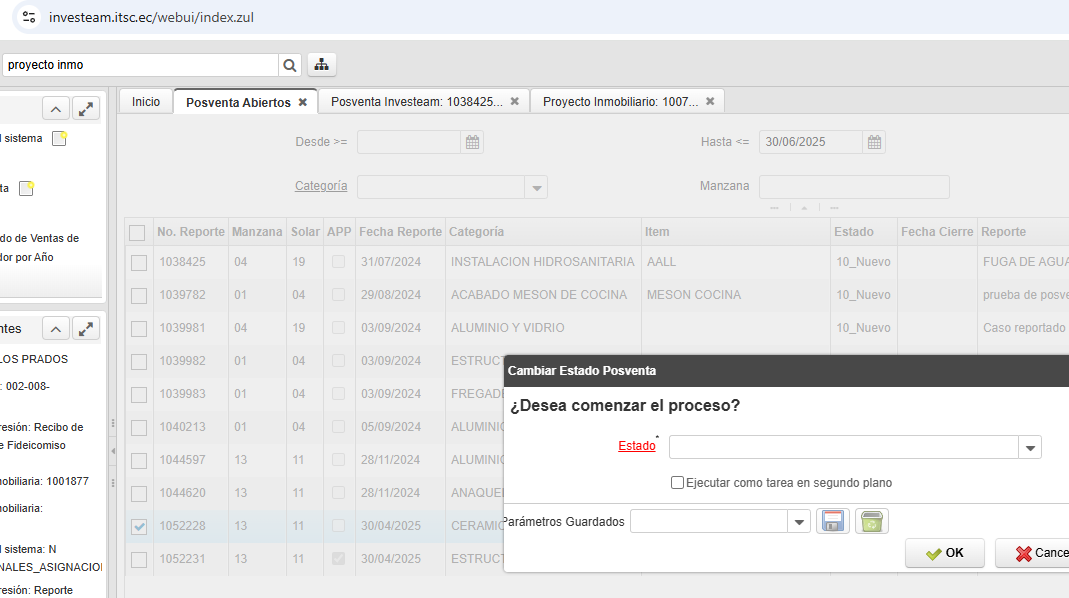Open the Parámetros Guardados dropdown
Image resolution: width=1069 pixels, height=598 pixels.
tap(799, 521)
